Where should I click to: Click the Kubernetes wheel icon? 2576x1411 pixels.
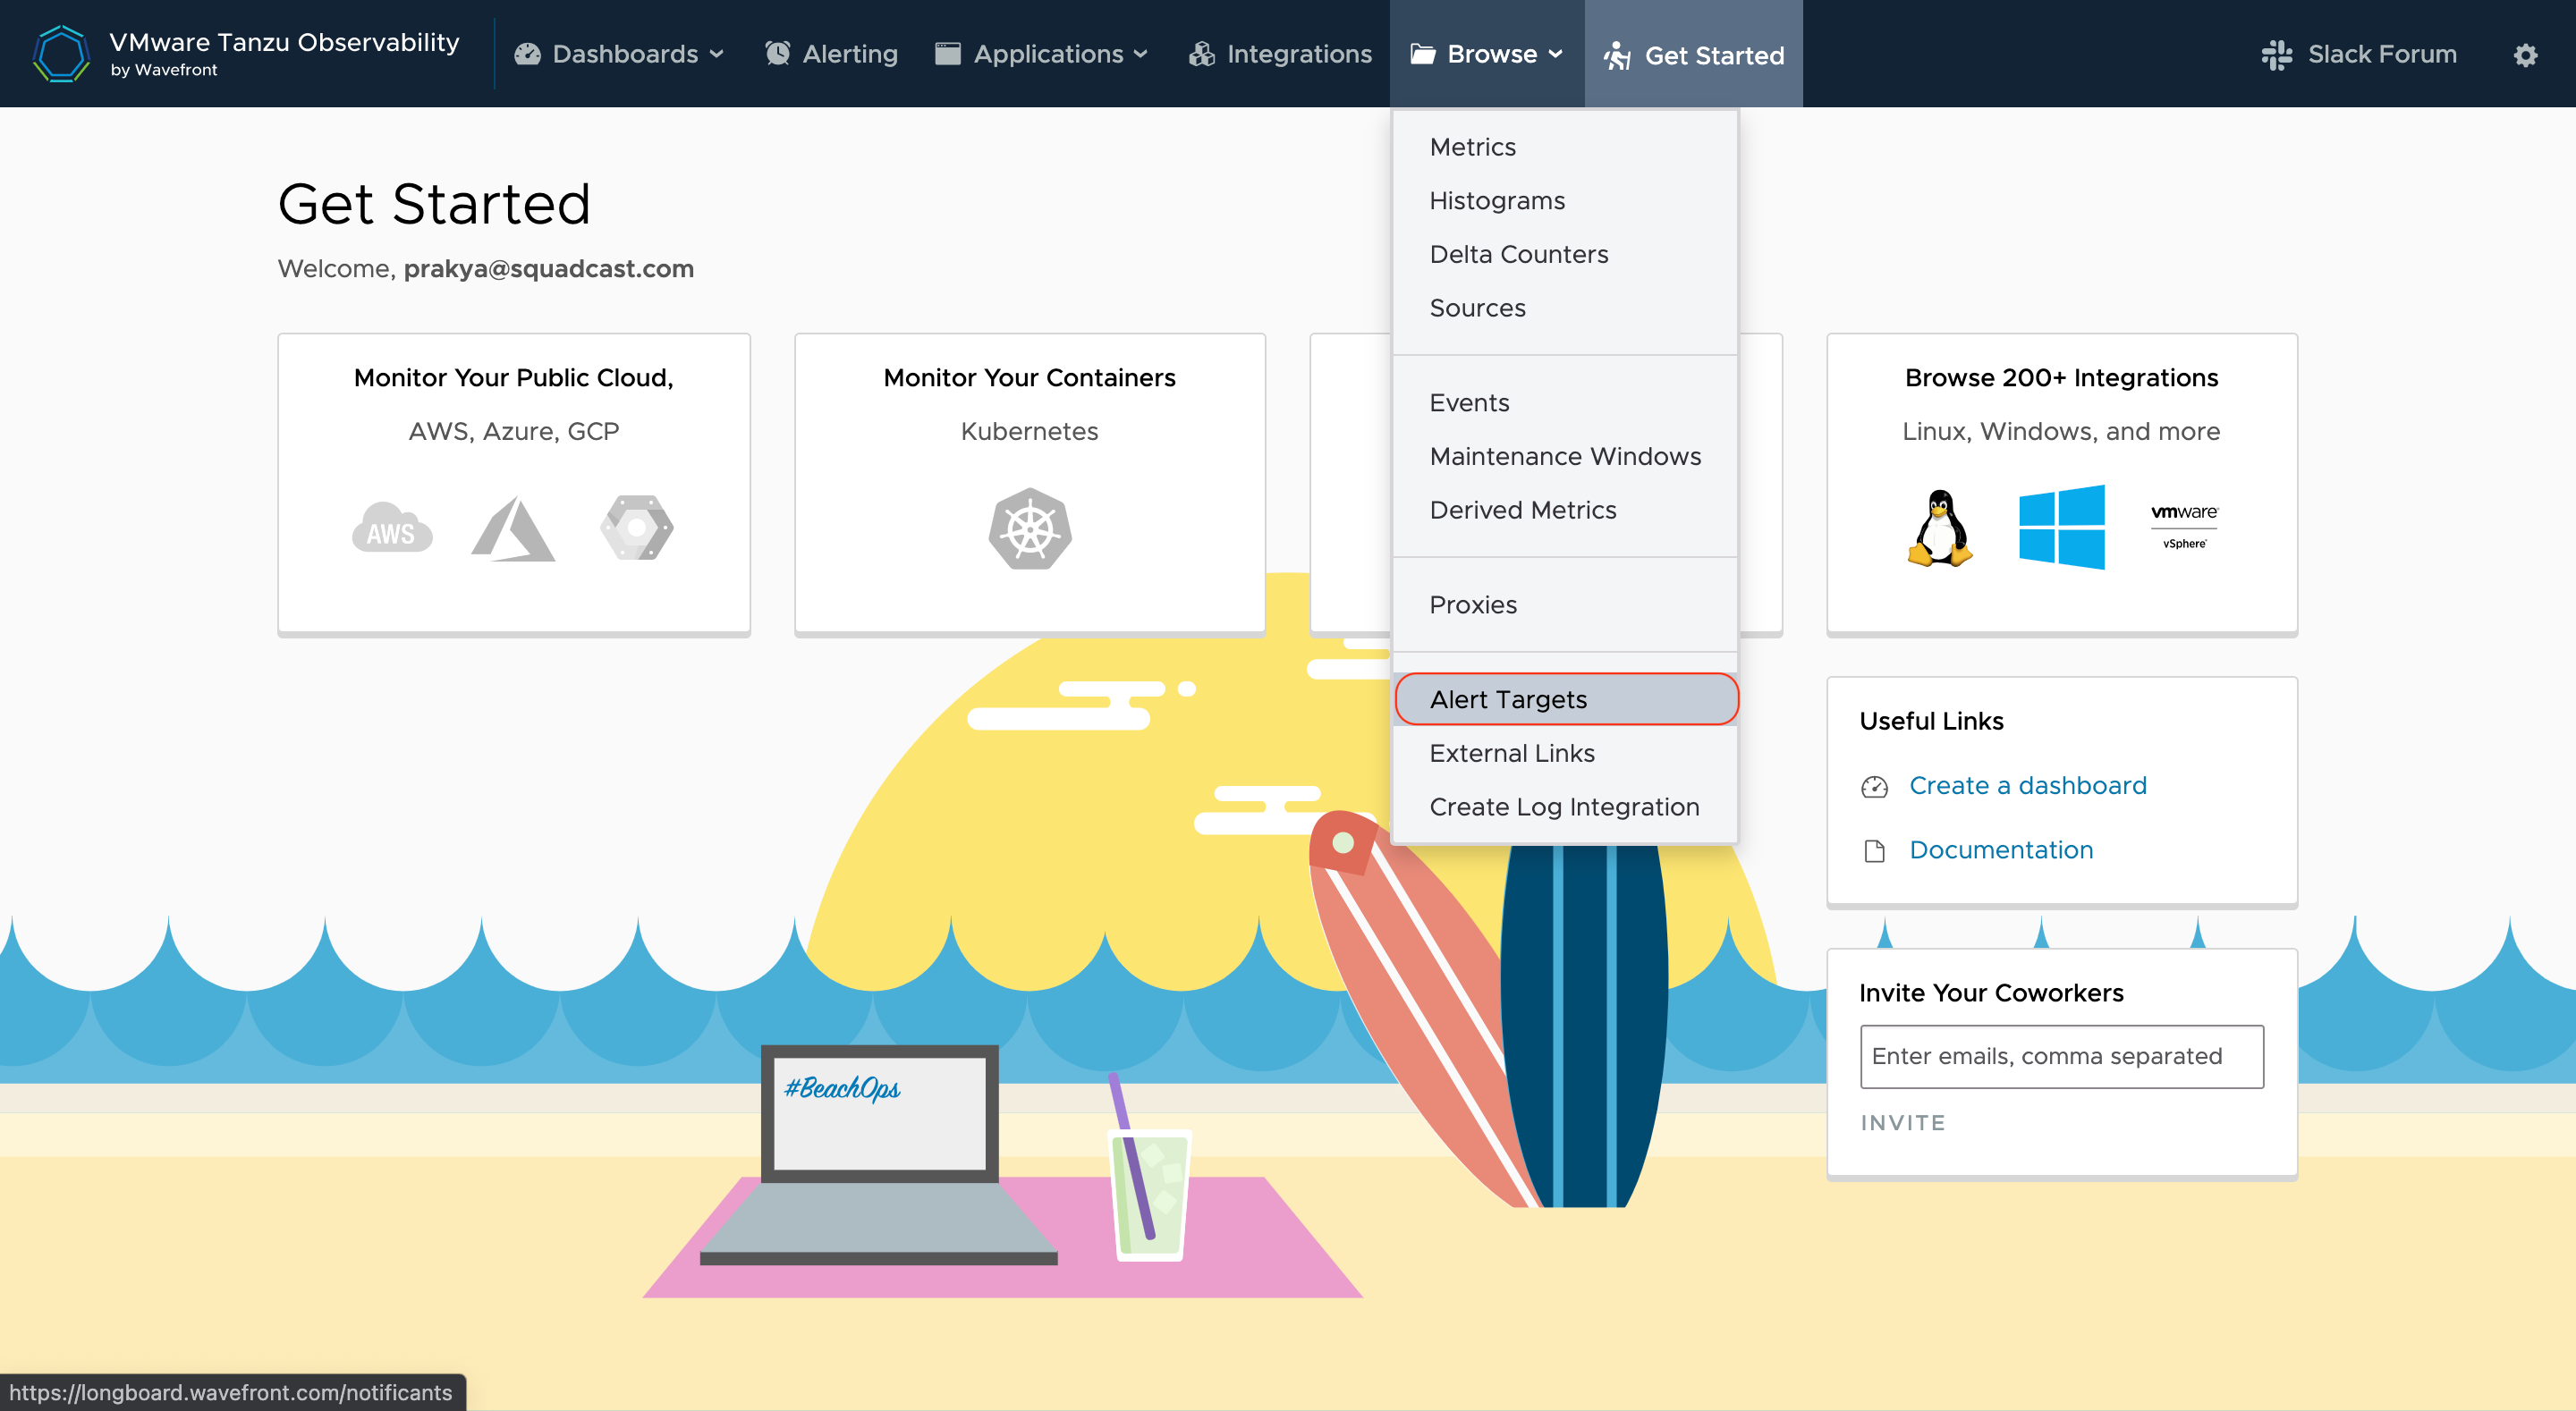point(1030,529)
